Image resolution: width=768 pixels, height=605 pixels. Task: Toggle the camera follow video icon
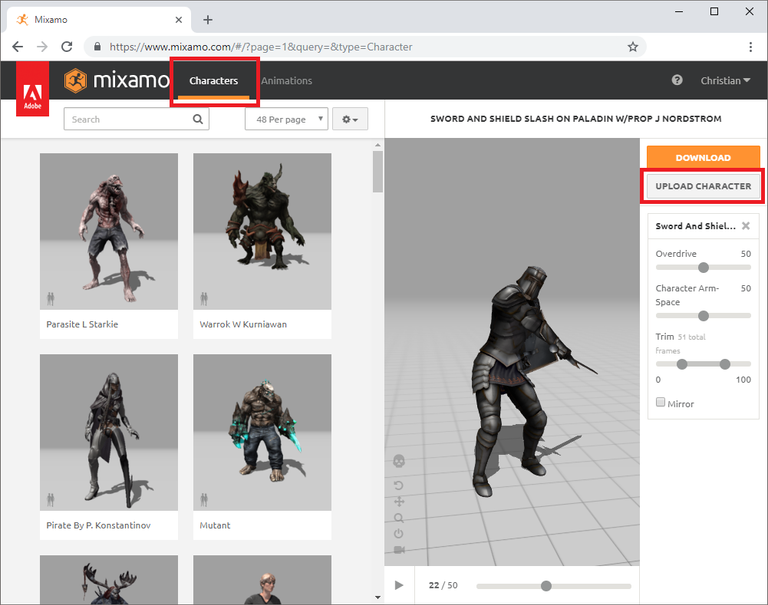399,550
